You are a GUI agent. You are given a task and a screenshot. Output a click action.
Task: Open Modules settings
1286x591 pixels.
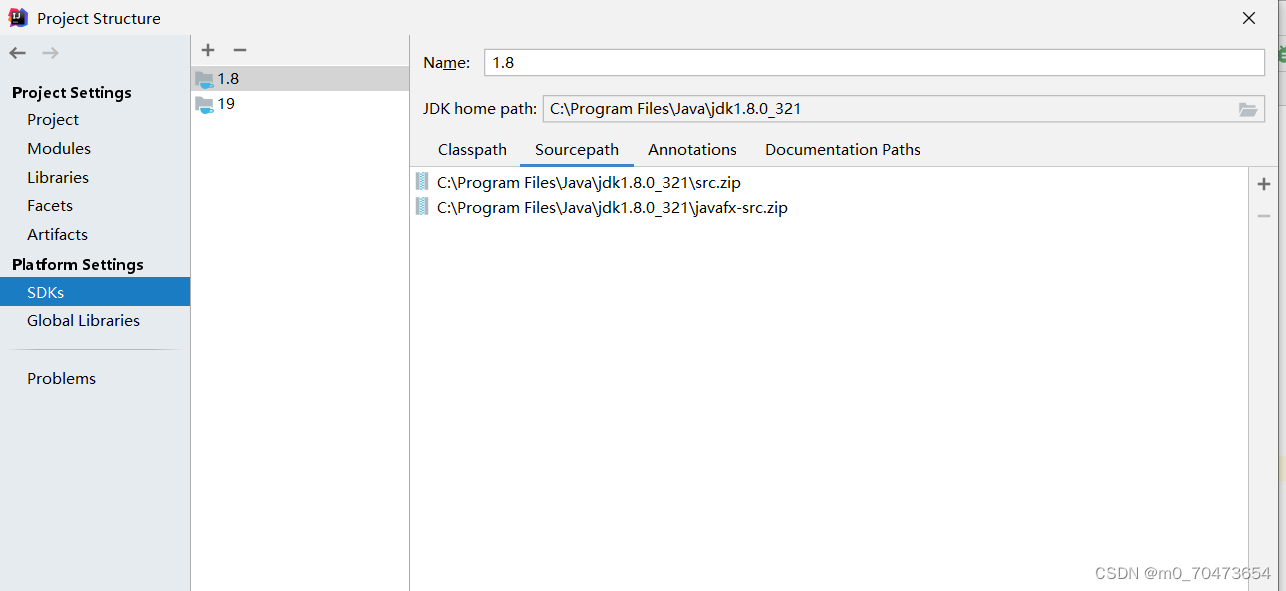(x=59, y=148)
